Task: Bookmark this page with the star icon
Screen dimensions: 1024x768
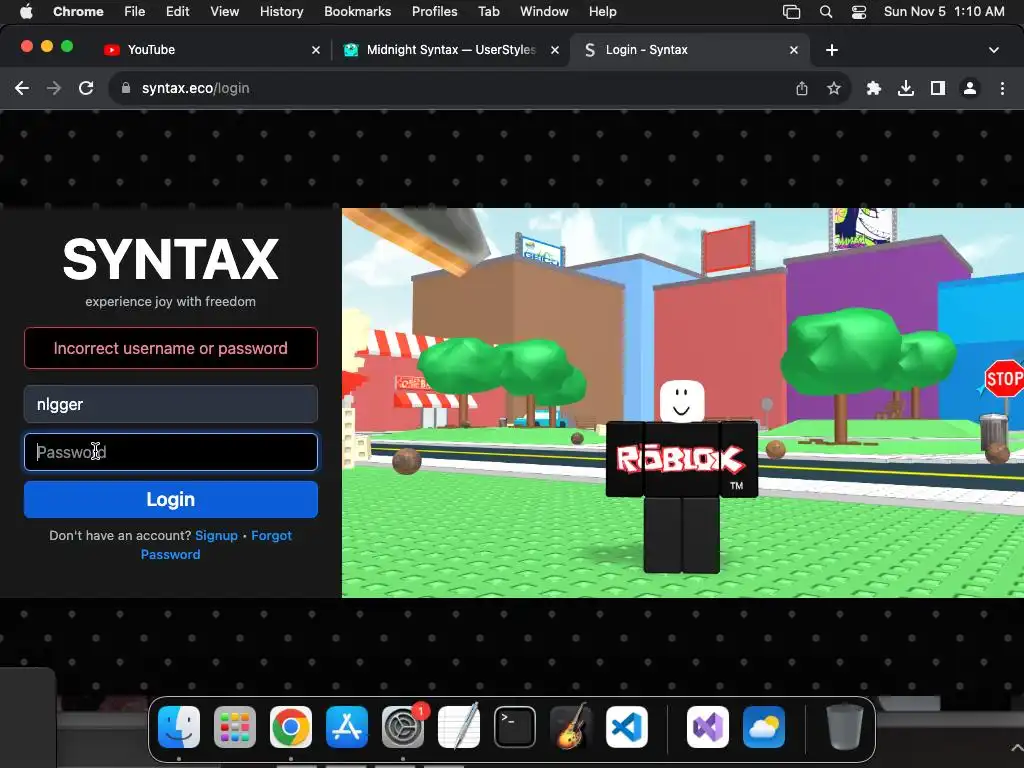Action: pos(833,88)
